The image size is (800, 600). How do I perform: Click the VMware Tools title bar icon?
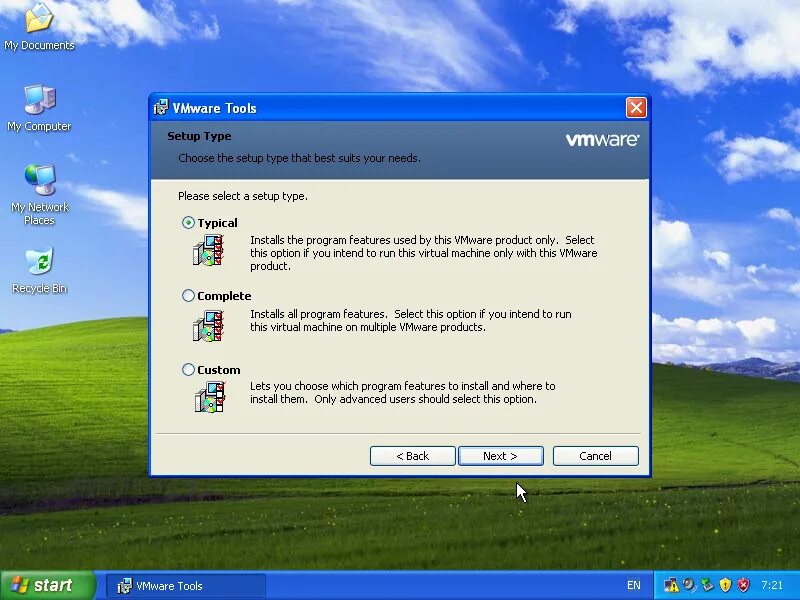click(161, 108)
